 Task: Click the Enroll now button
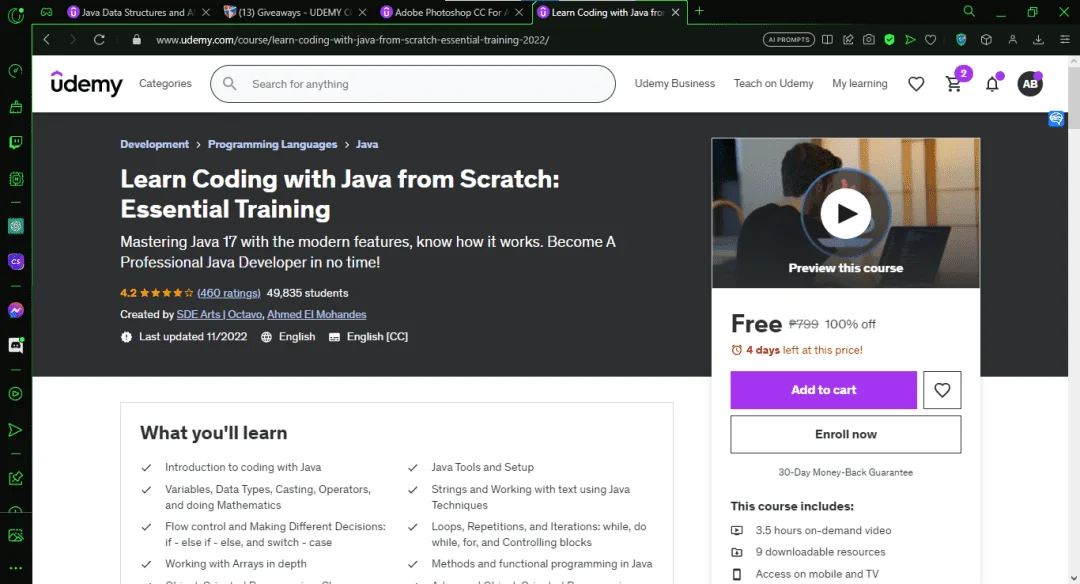point(846,435)
